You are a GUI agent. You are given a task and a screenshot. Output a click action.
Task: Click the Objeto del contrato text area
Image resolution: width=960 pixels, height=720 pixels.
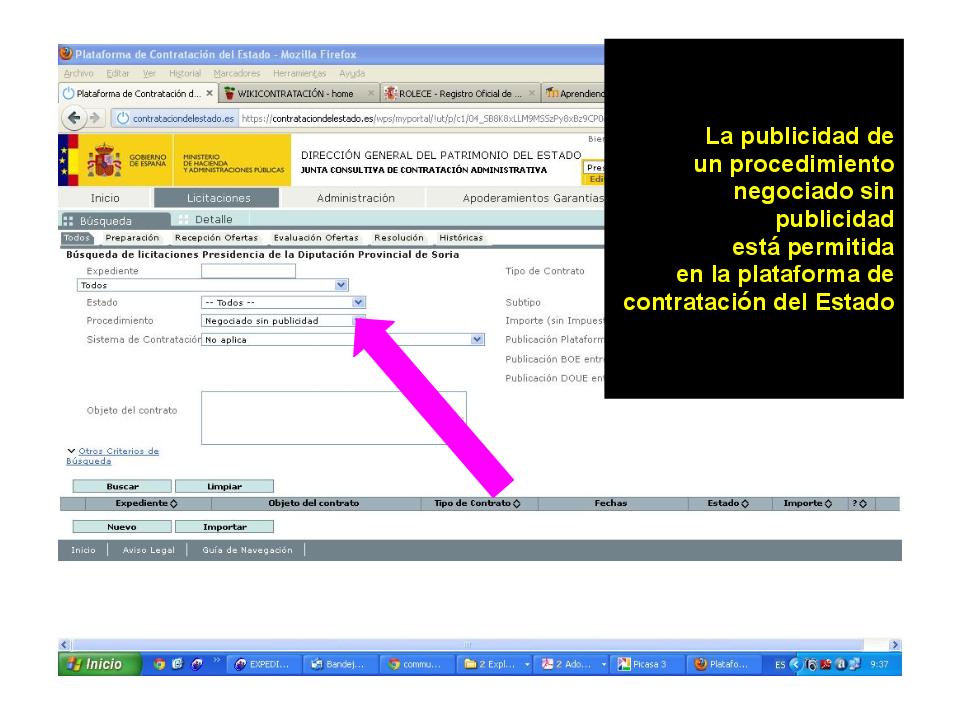pos(334,418)
